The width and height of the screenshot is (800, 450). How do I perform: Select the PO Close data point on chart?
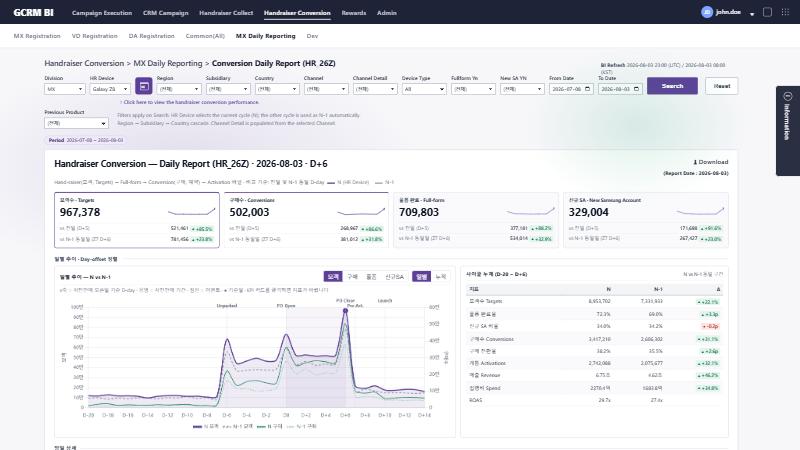[345, 310]
